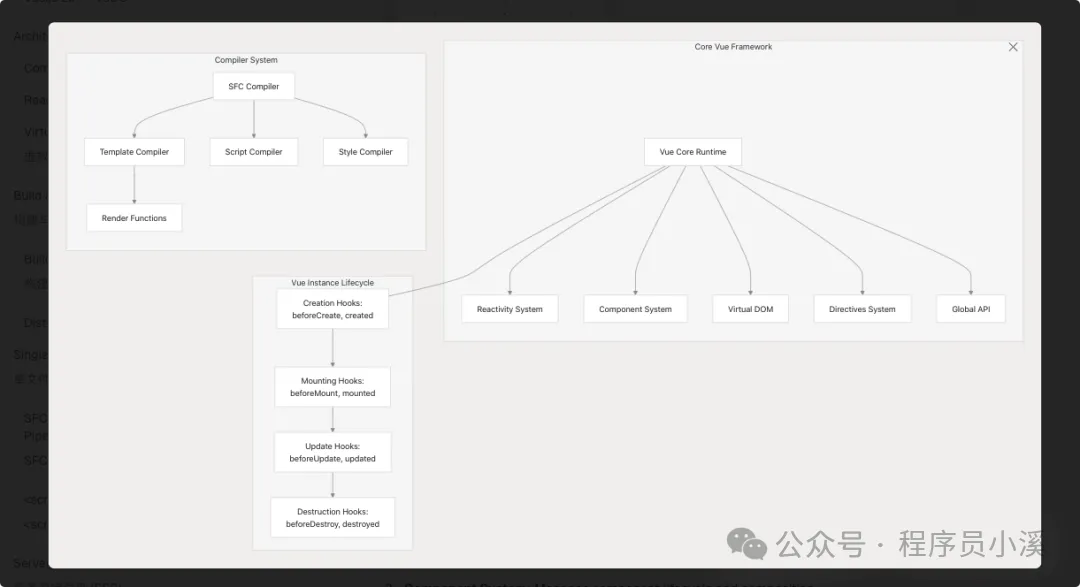Click the Core Vue Framework group title

[x=733, y=47]
